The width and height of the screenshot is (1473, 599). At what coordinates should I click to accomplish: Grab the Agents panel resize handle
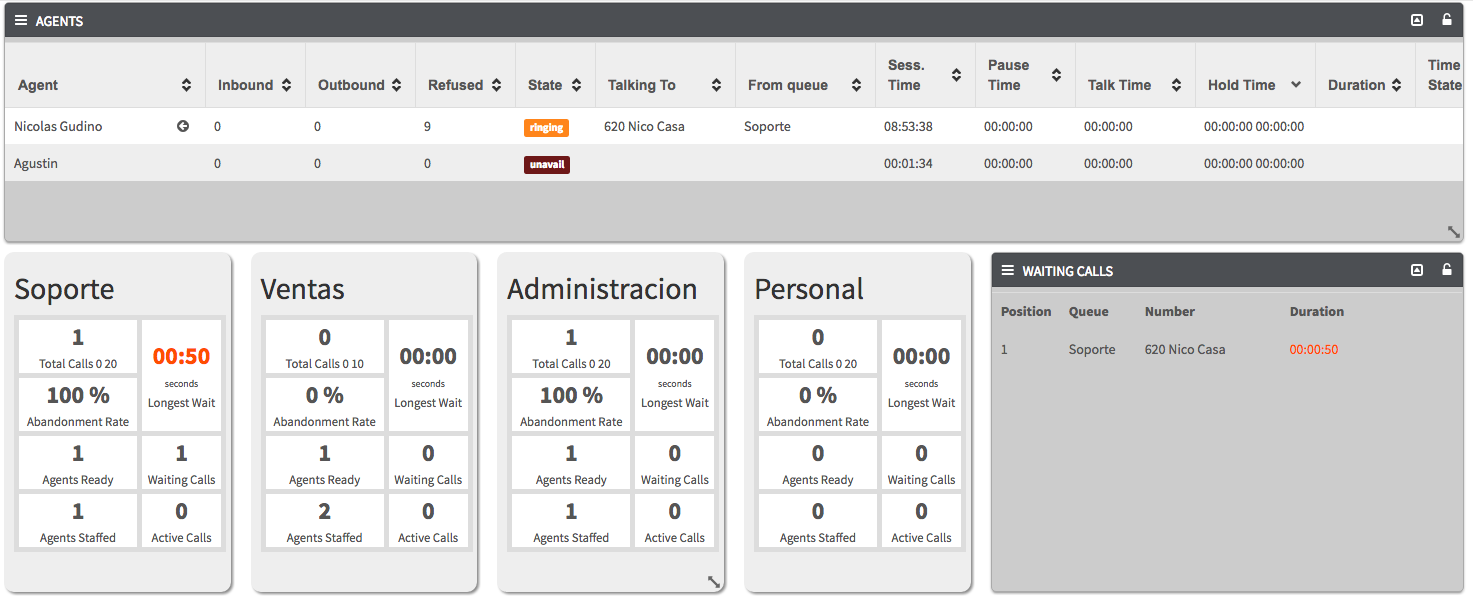pyautogui.click(x=1454, y=232)
